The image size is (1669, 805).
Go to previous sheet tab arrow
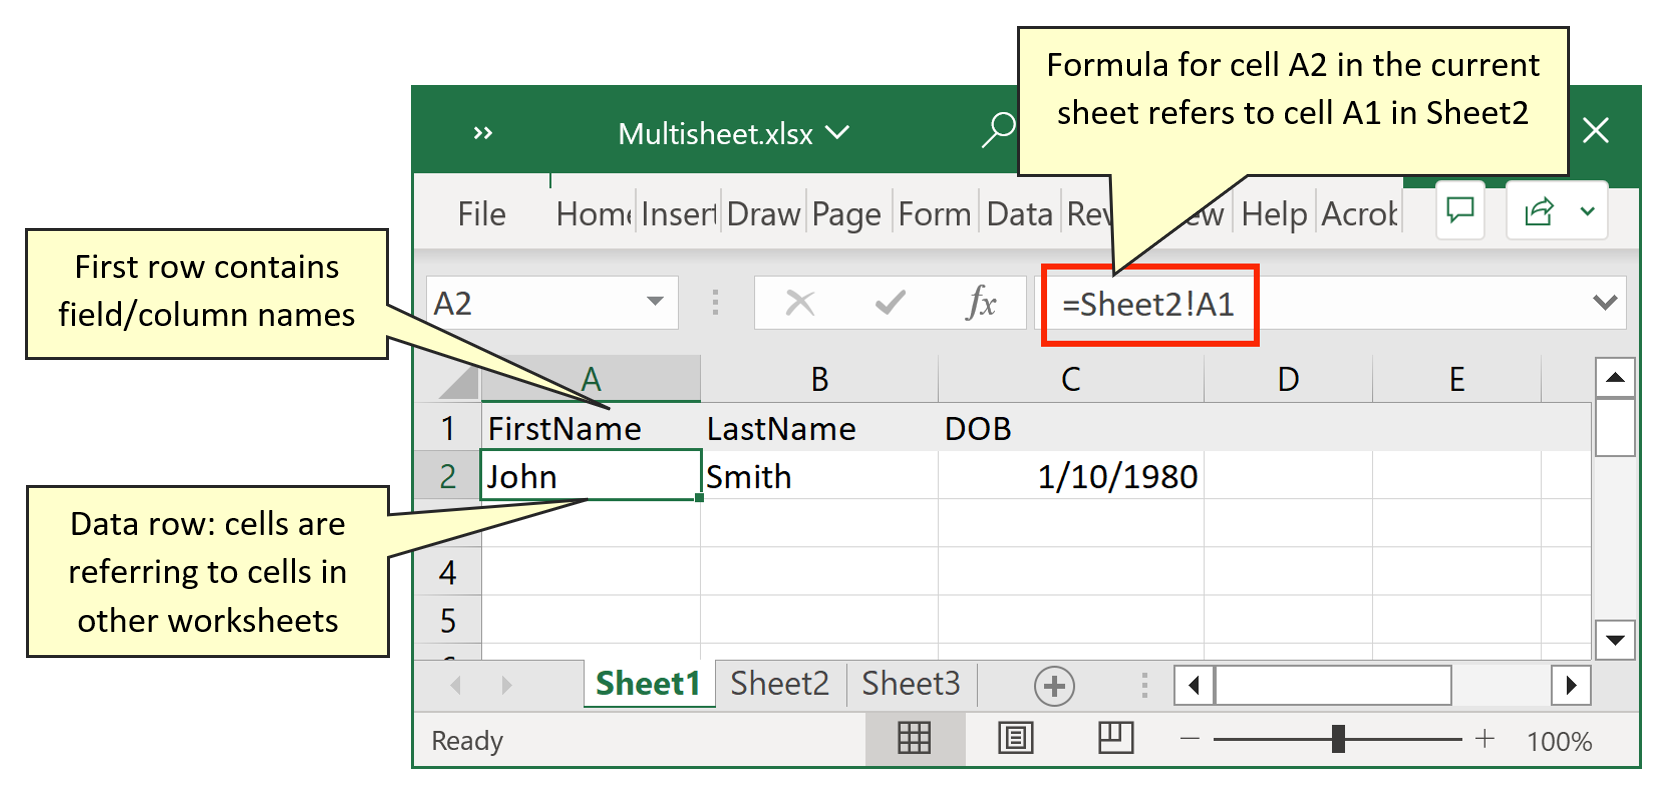[x=456, y=685]
